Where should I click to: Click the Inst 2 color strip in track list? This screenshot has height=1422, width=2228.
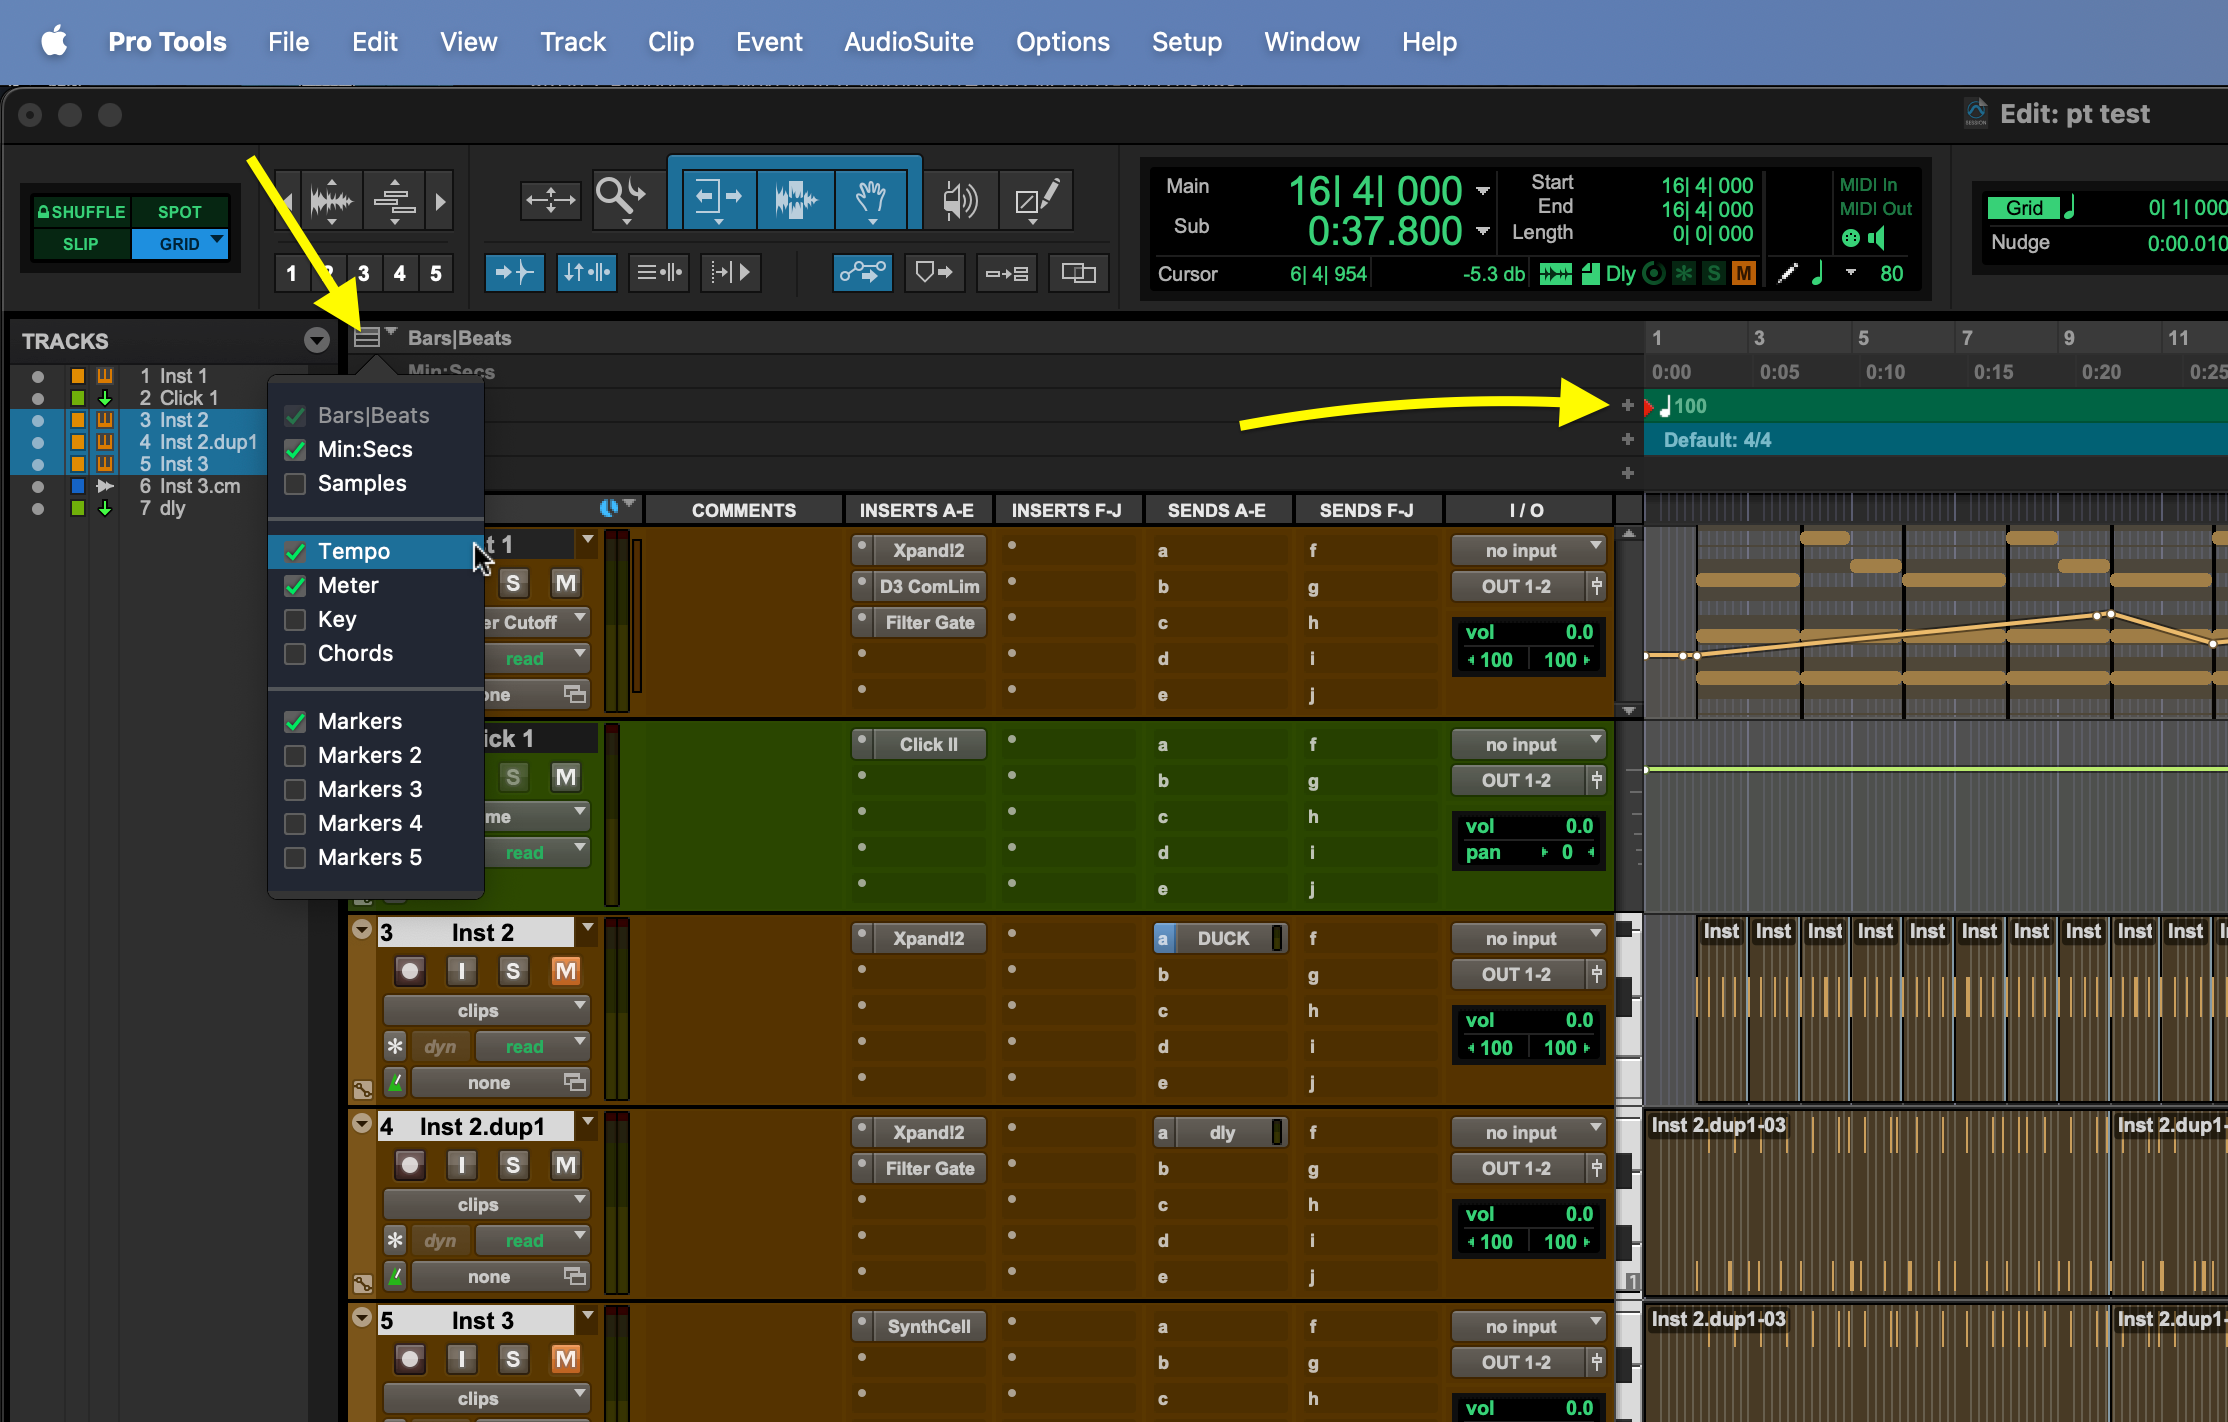pos(78,420)
